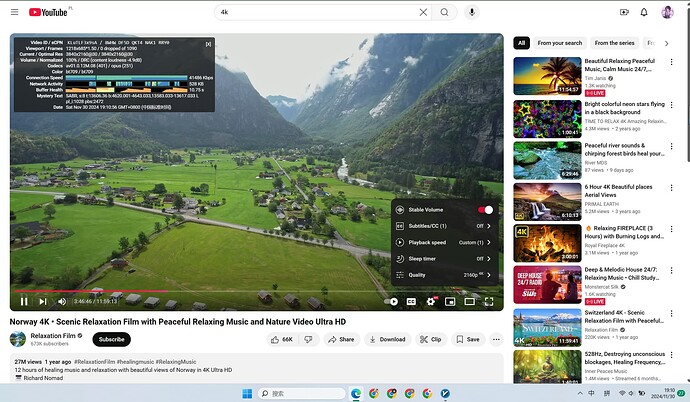690x402 pixels.
Task: Download the video
Action: [387, 340]
